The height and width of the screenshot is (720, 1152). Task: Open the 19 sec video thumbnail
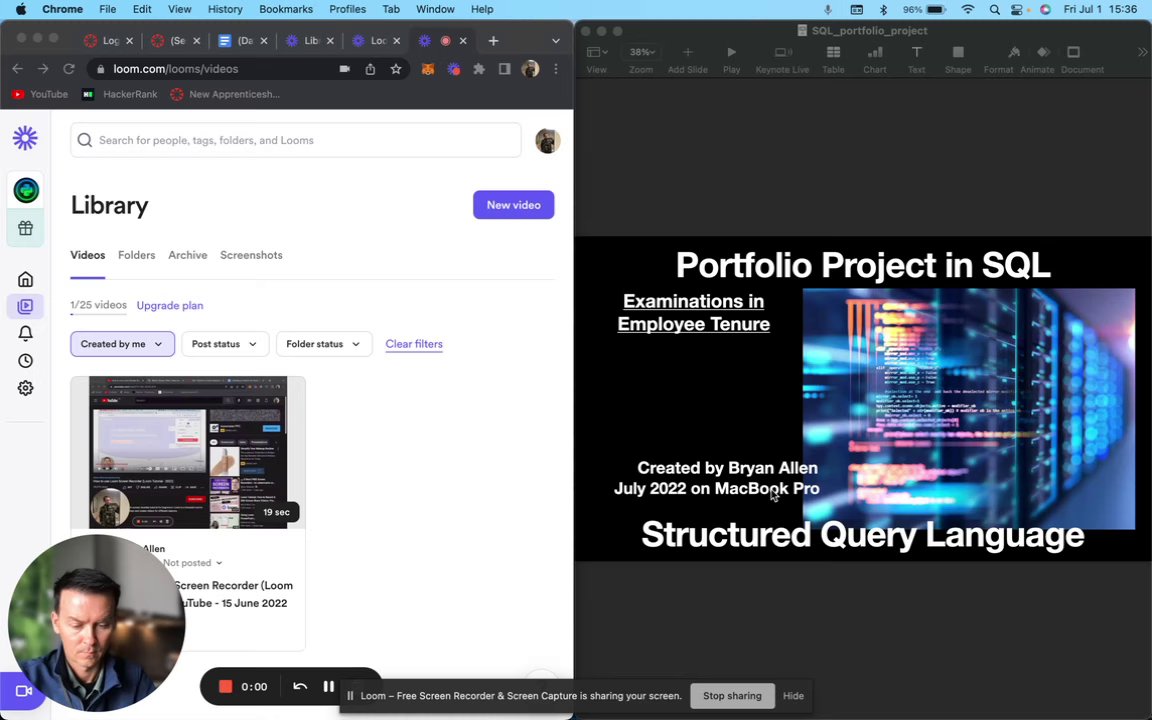(188, 453)
